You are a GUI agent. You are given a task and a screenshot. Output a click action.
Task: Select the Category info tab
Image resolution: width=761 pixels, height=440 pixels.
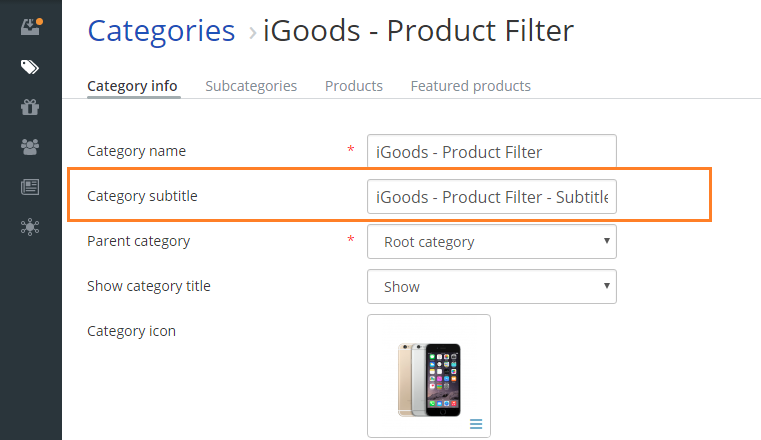pyautogui.click(x=132, y=86)
